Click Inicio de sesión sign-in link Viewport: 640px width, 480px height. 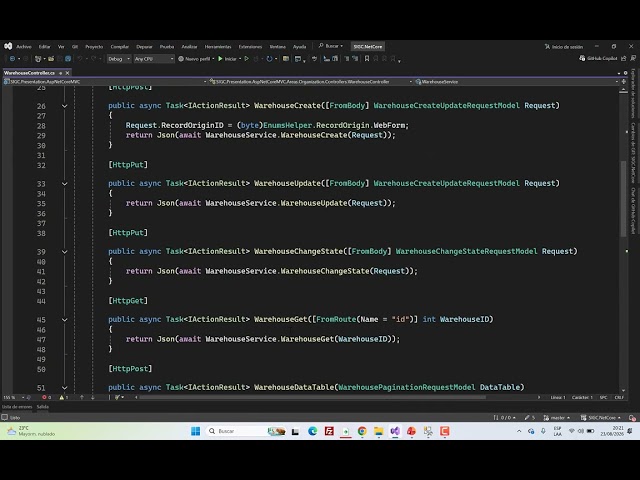click(x=564, y=47)
